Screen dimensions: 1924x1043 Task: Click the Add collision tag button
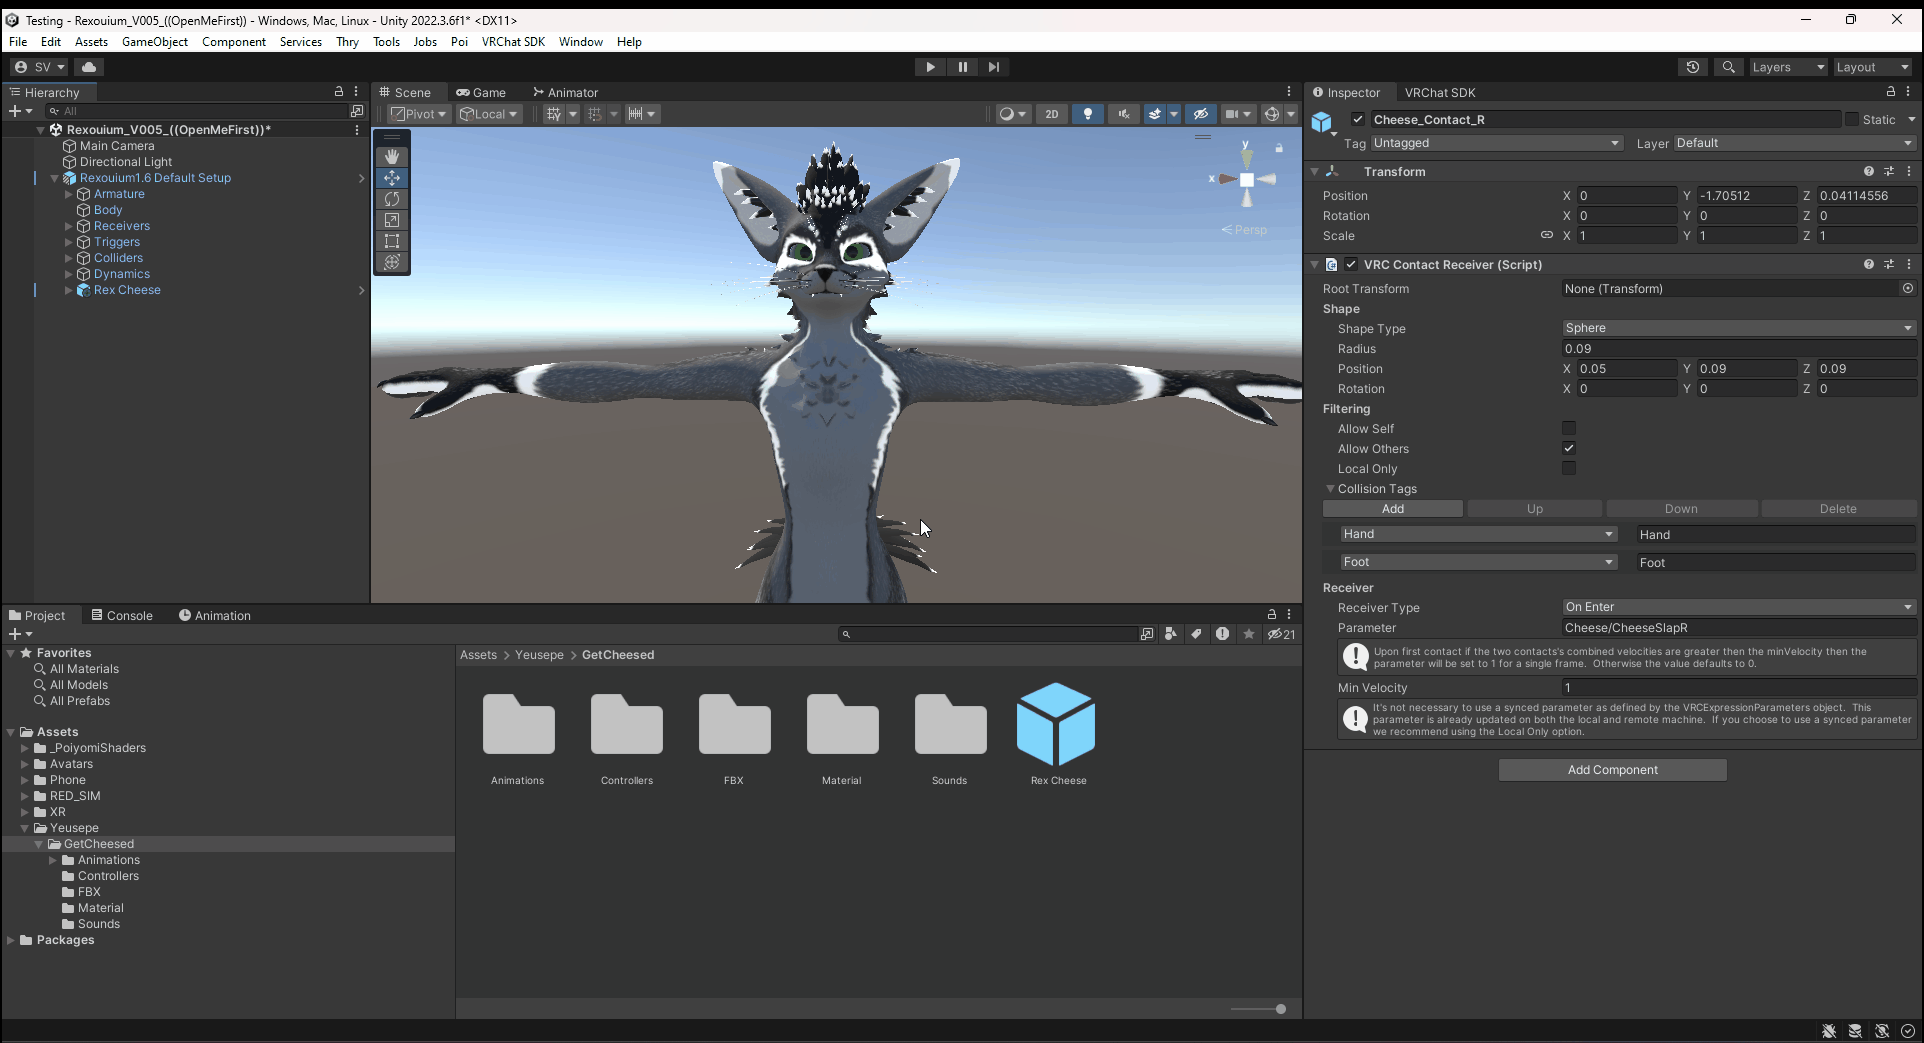[x=1393, y=509]
